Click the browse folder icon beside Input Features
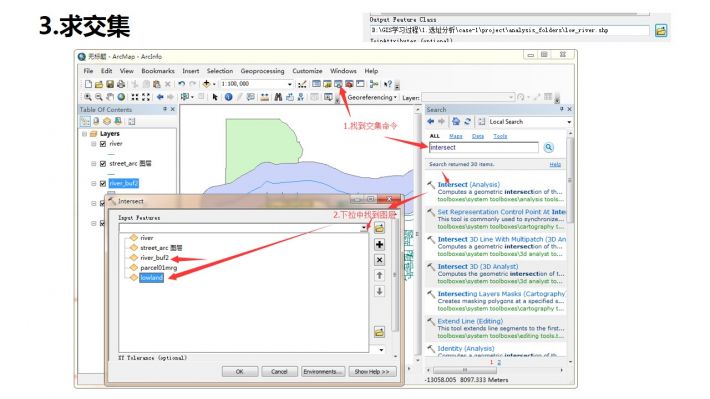 379,228
